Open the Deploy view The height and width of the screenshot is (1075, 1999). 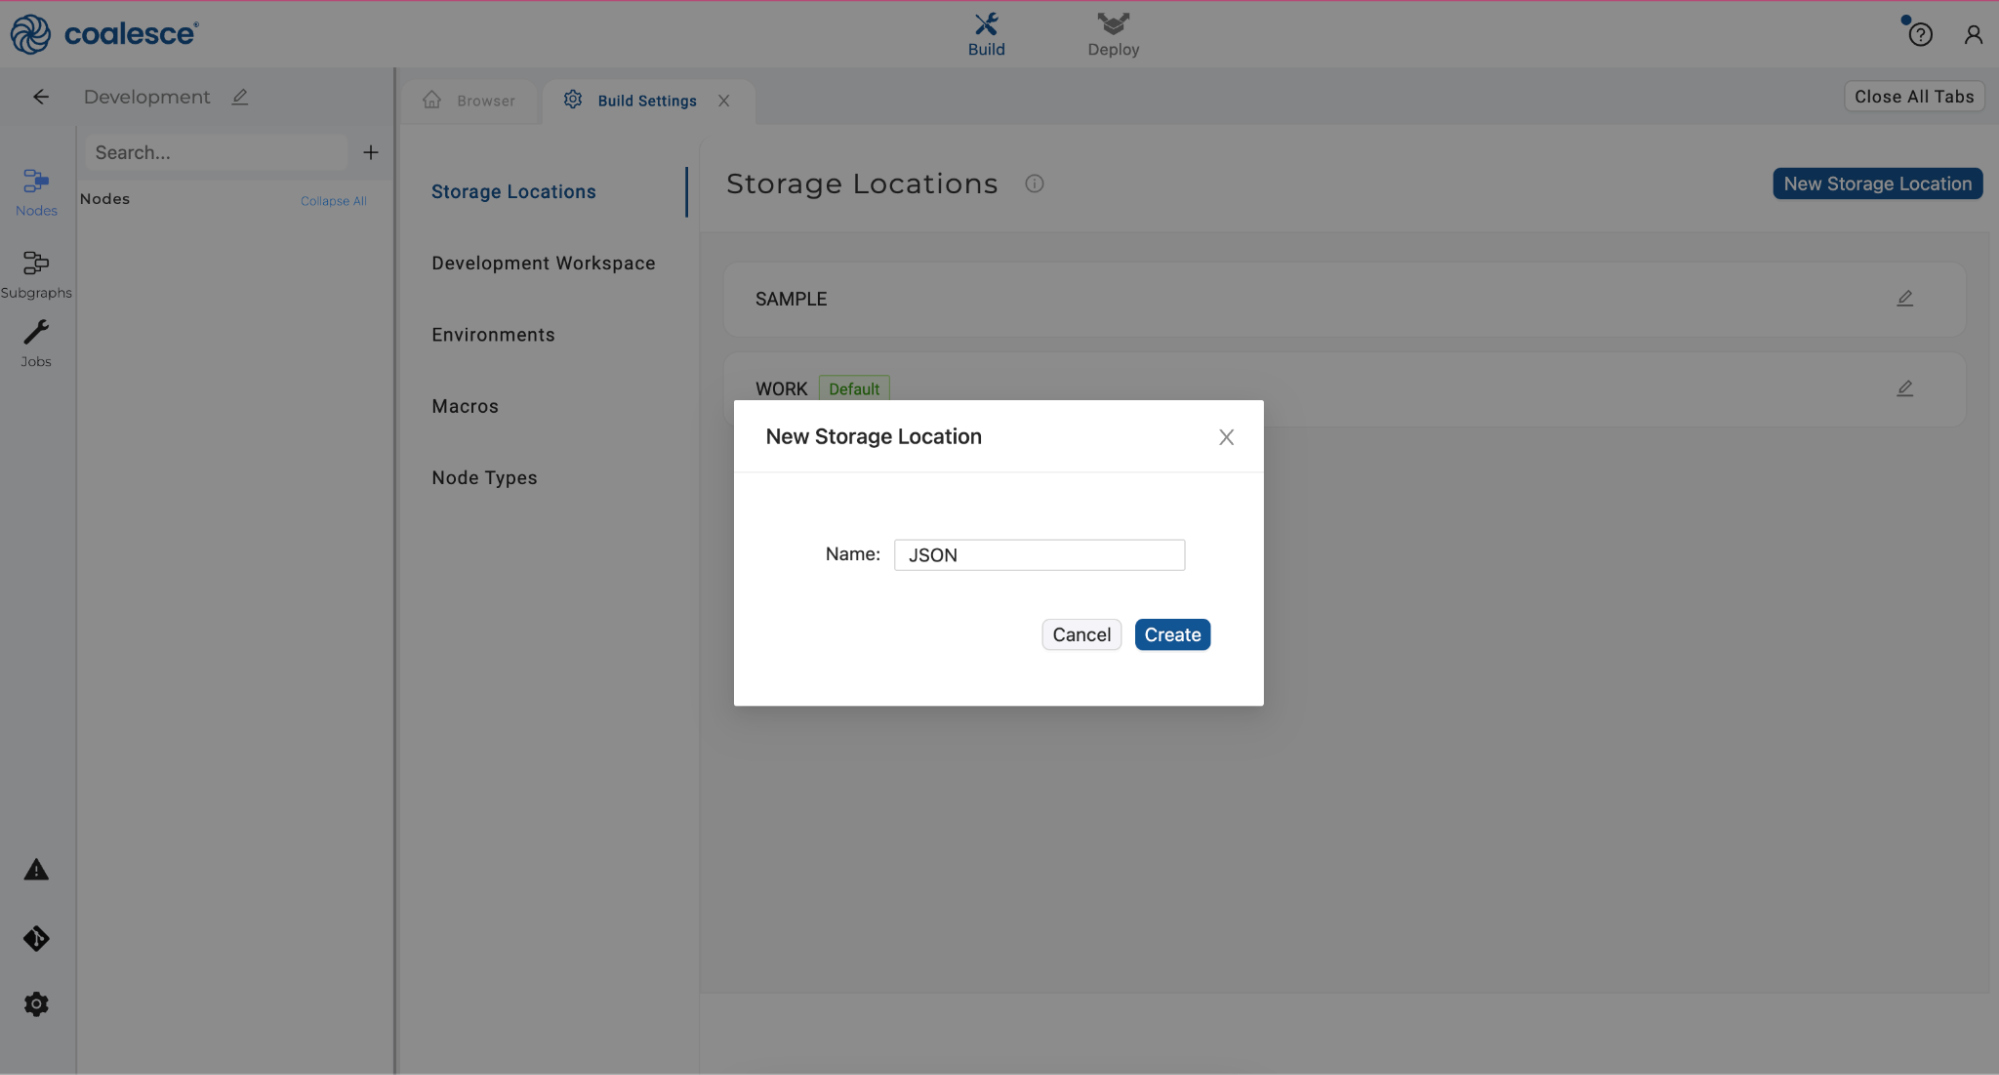[1112, 33]
